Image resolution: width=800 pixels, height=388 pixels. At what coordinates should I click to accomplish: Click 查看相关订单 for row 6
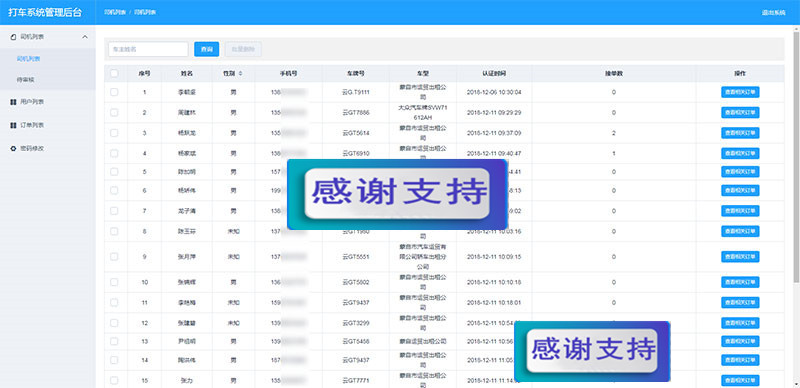click(x=740, y=190)
